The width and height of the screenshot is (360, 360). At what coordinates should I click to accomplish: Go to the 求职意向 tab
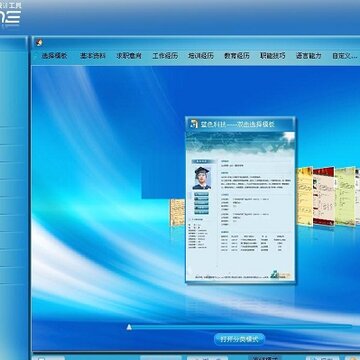pyautogui.click(x=129, y=56)
